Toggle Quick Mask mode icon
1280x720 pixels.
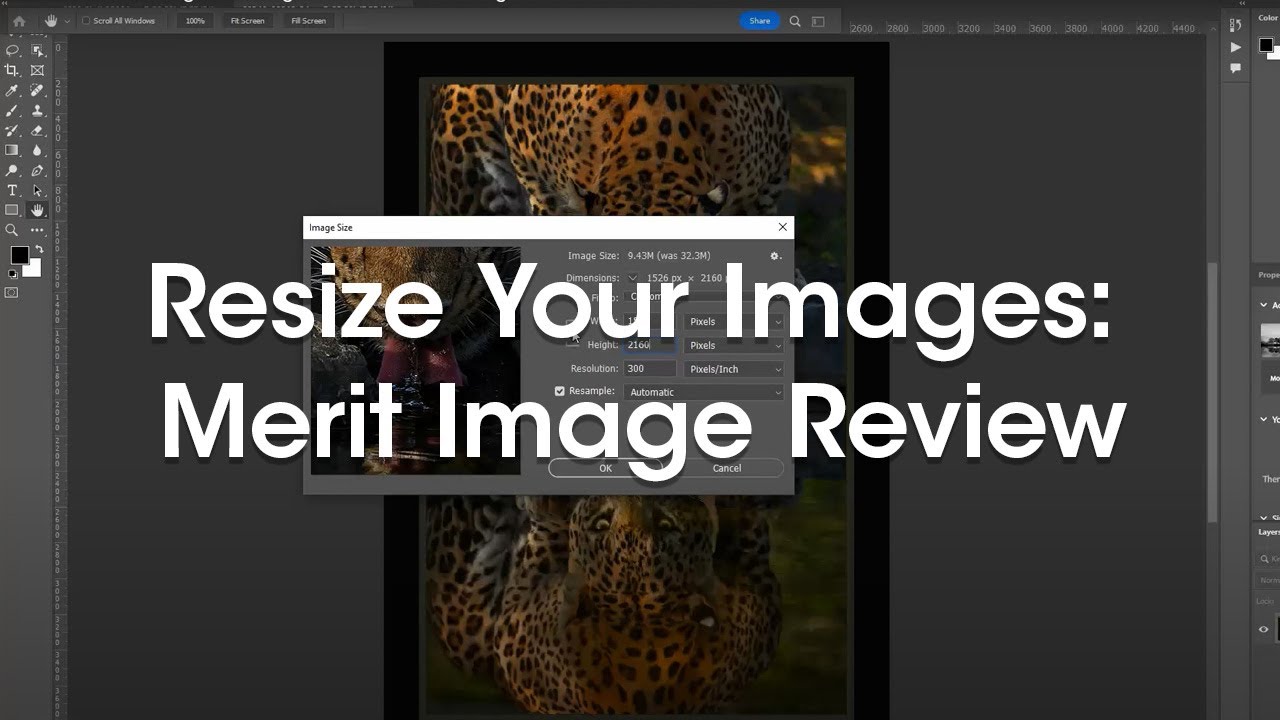click(12, 293)
